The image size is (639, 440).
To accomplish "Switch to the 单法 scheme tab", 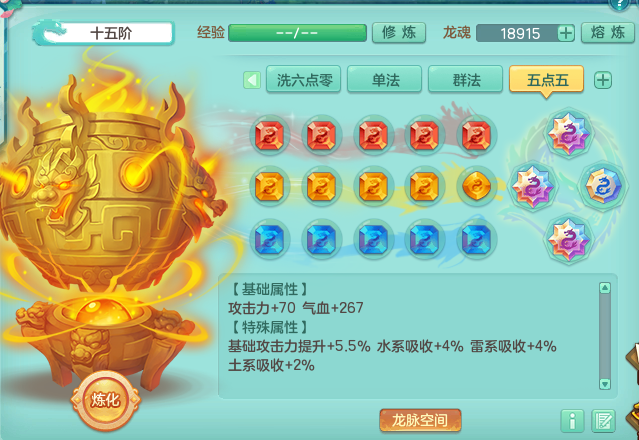I will 384,79.
